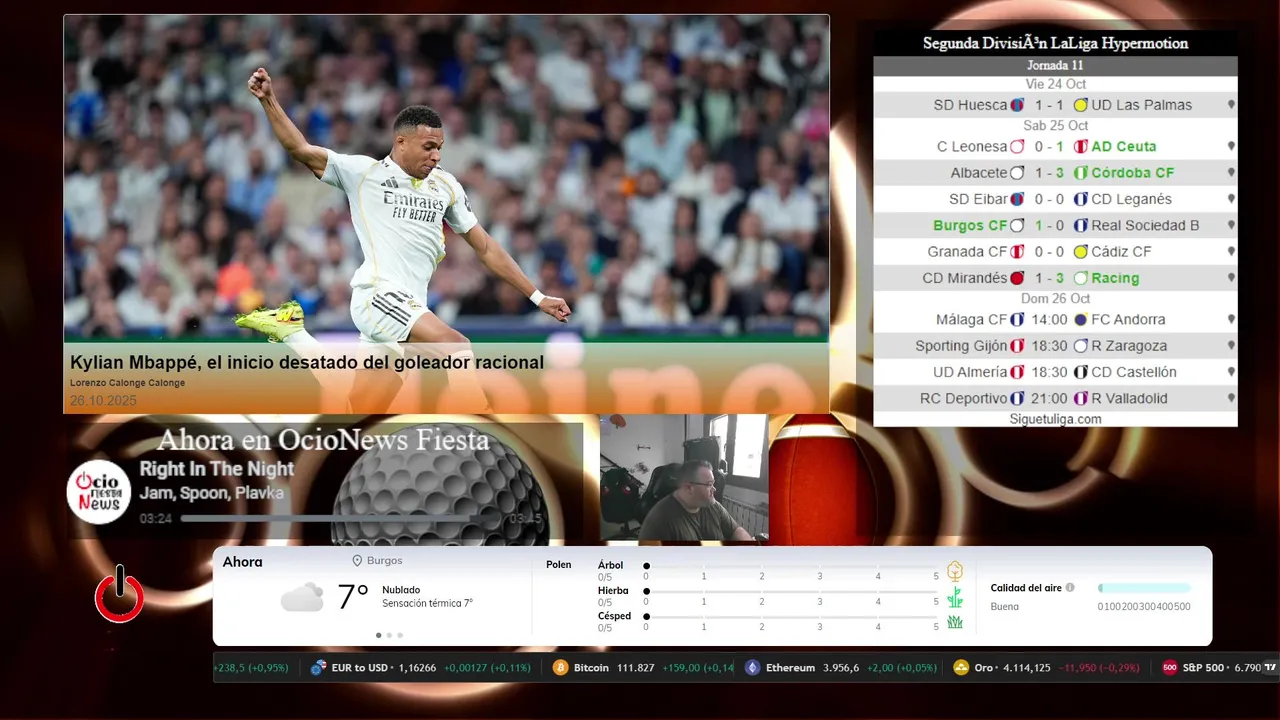Click the Burgos location pin icon
Image resolution: width=1280 pixels, height=720 pixels.
tap(357, 561)
